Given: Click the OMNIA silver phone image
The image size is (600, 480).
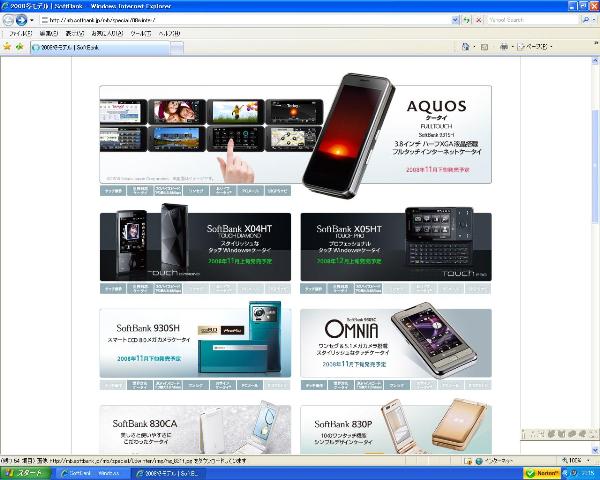Looking at the screenshot, I should point(434,339).
